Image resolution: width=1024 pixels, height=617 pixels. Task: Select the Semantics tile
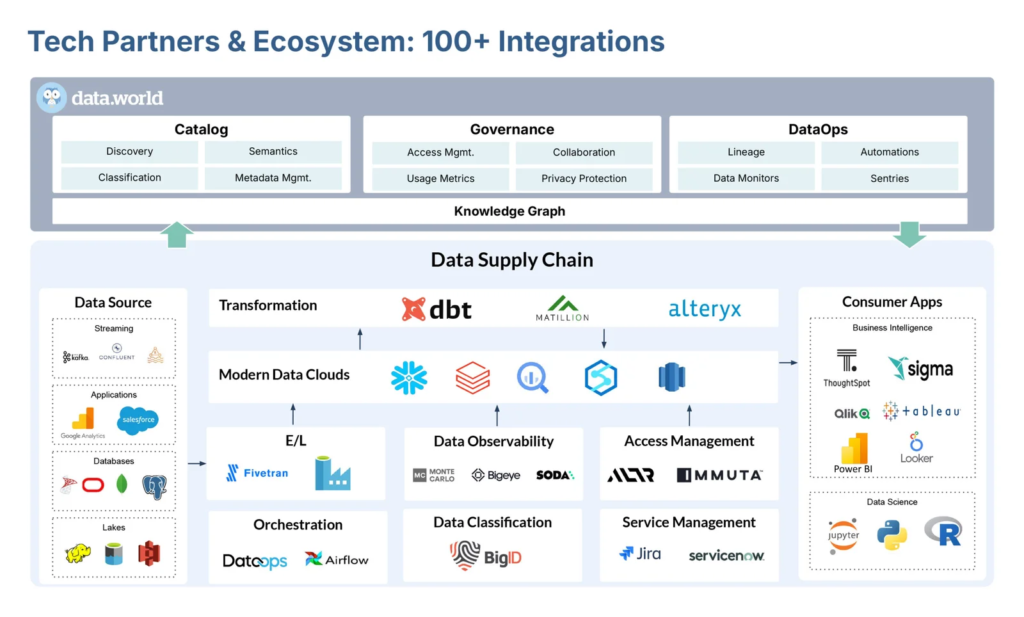[273, 151]
